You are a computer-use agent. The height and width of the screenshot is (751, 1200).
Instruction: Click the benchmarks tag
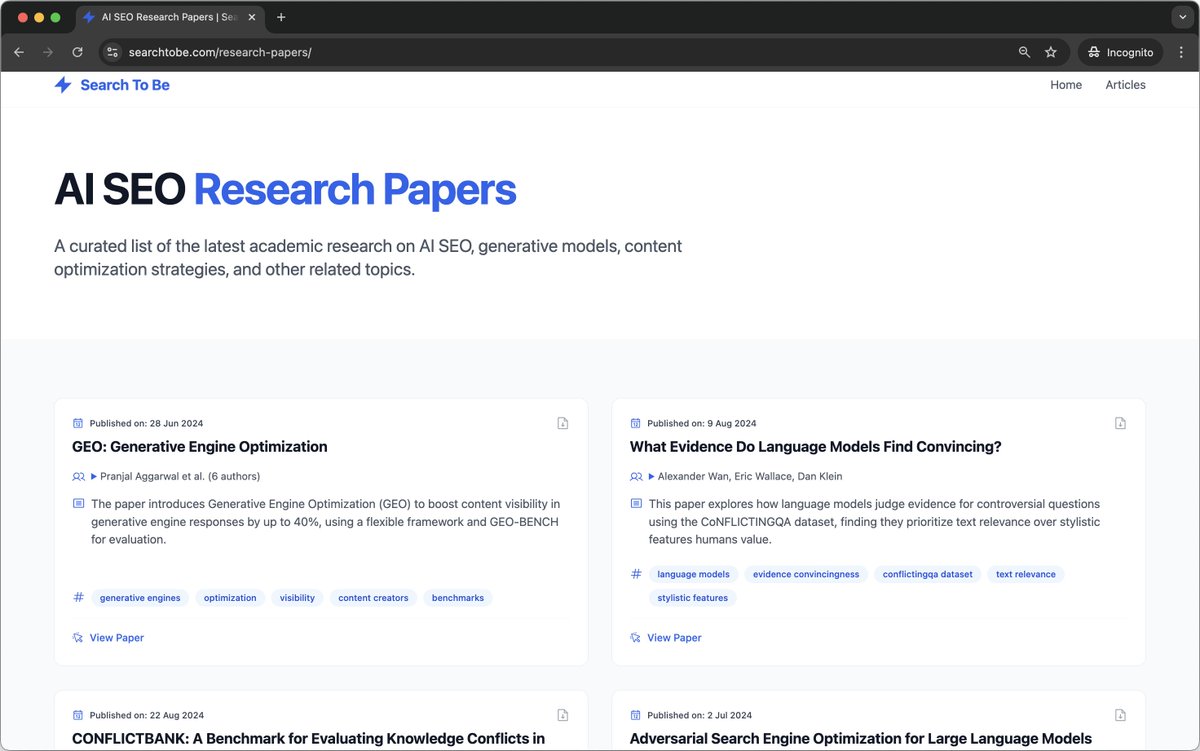(x=458, y=598)
